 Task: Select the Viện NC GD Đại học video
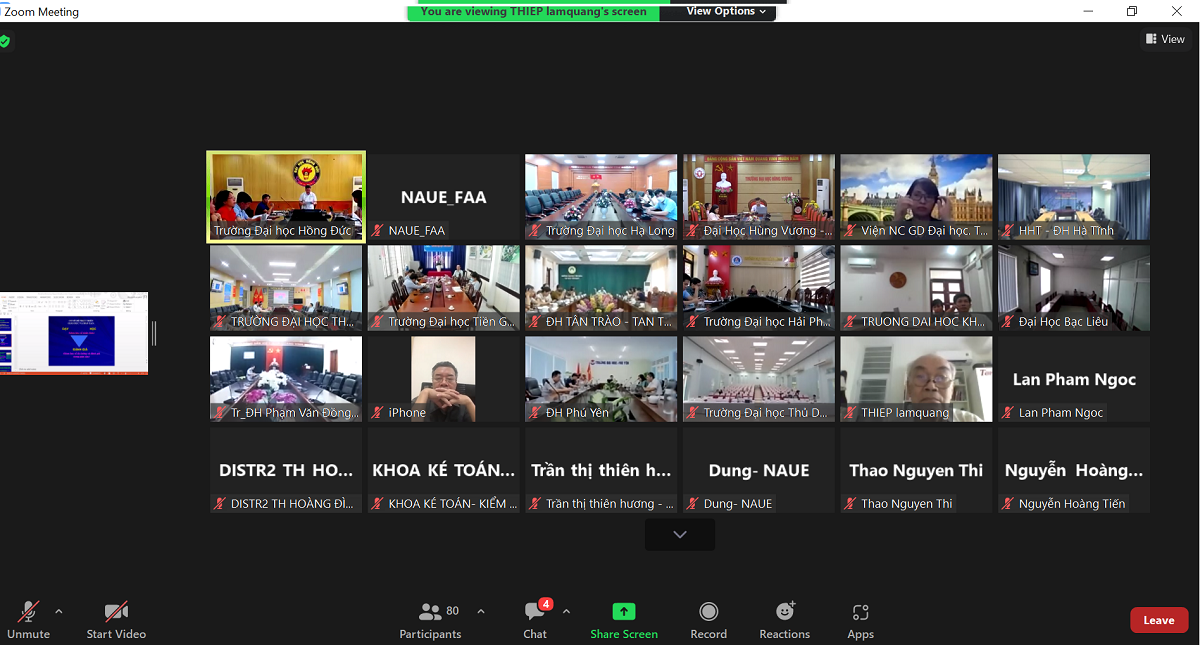click(916, 197)
